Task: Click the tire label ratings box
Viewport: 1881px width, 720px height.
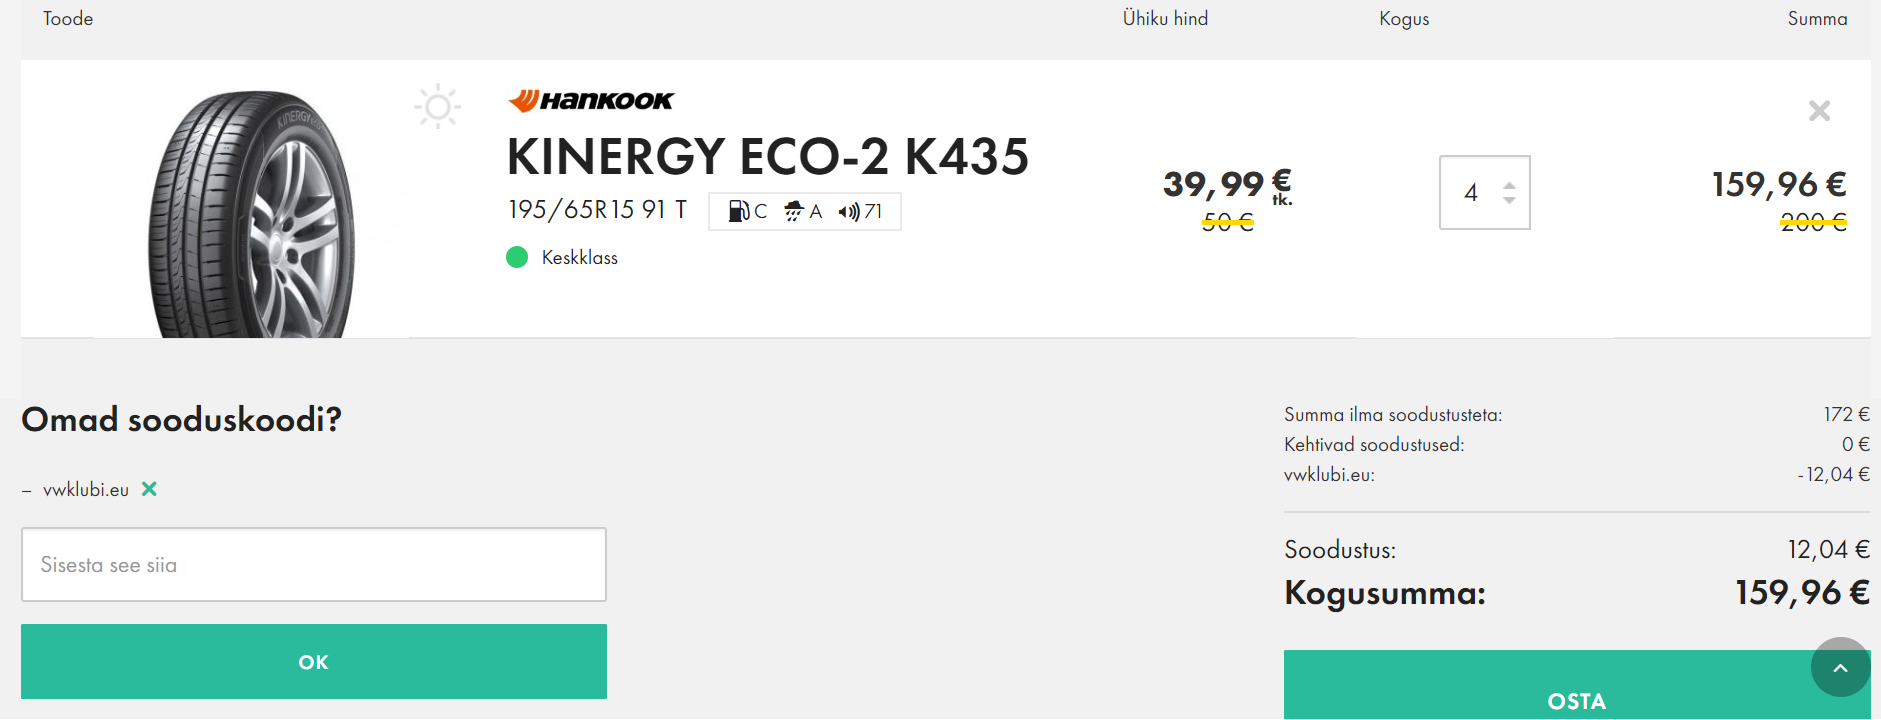Action: (x=804, y=211)
